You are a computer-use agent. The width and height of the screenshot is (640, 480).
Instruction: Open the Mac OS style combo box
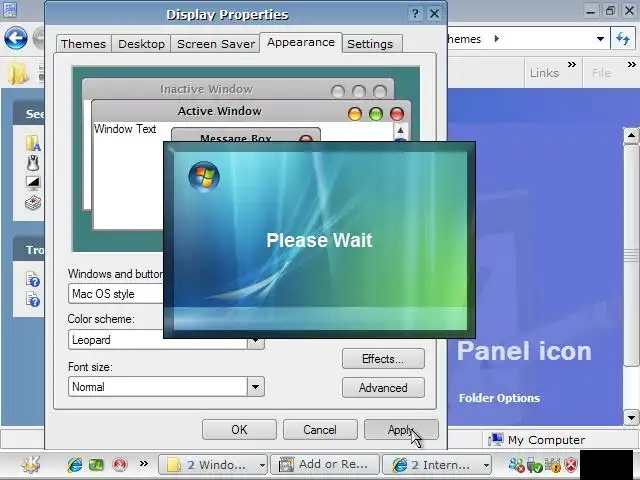[x=116, y=293]
